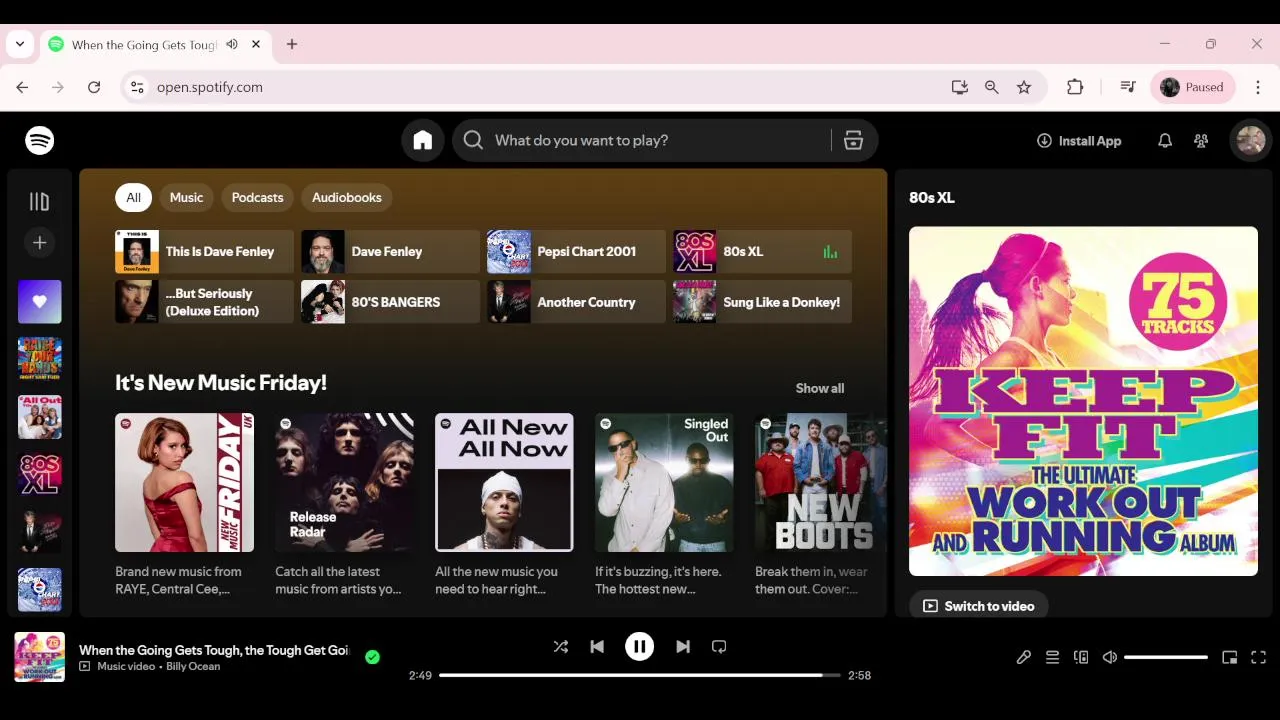The width and height of the screenshot is (1280, 720).
Task: Bookmark this page with star icon
Action: [x=1024, y=87]
